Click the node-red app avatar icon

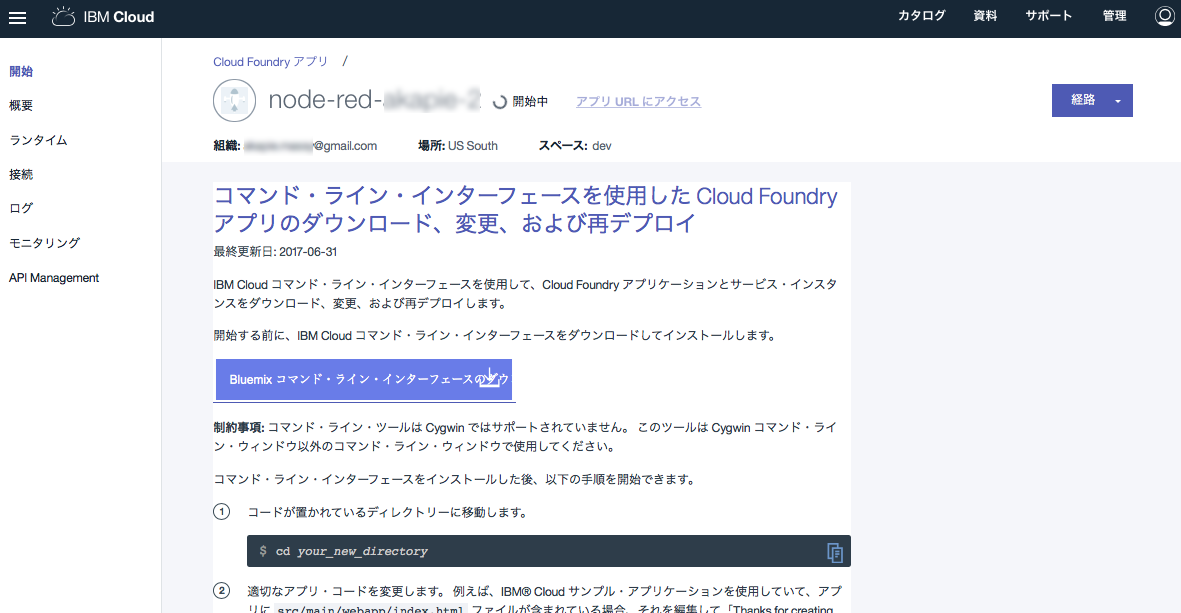234,100
